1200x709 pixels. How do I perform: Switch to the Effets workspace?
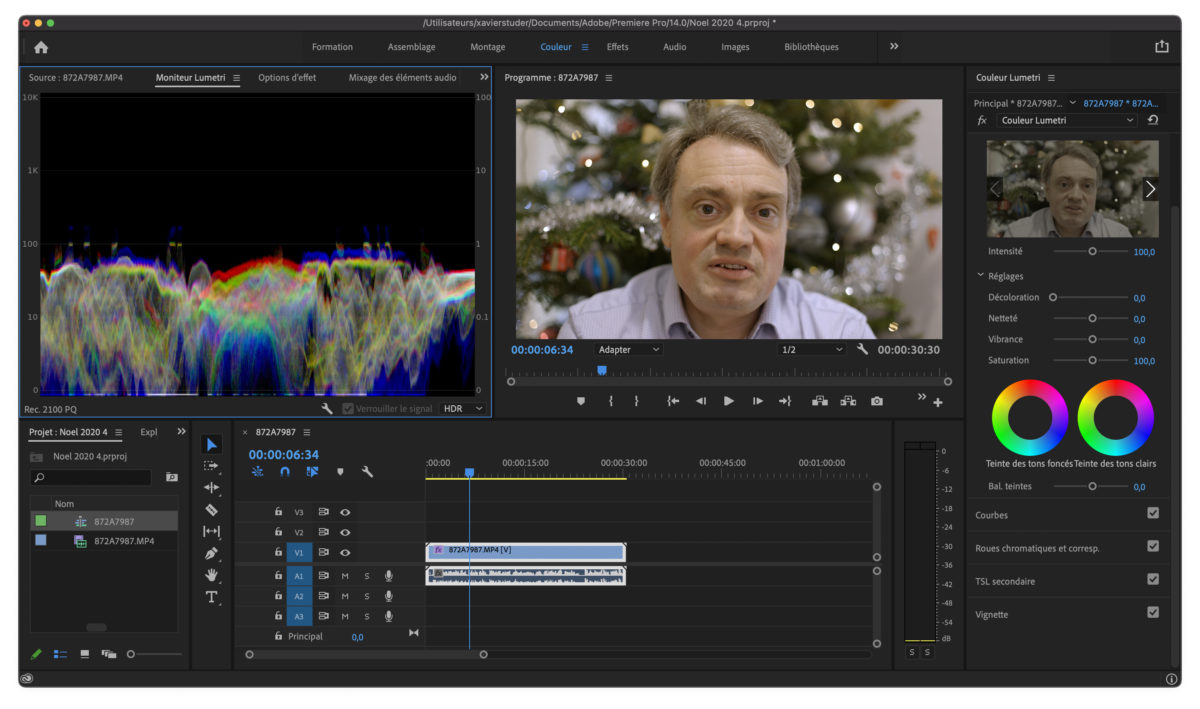(618, 47)
